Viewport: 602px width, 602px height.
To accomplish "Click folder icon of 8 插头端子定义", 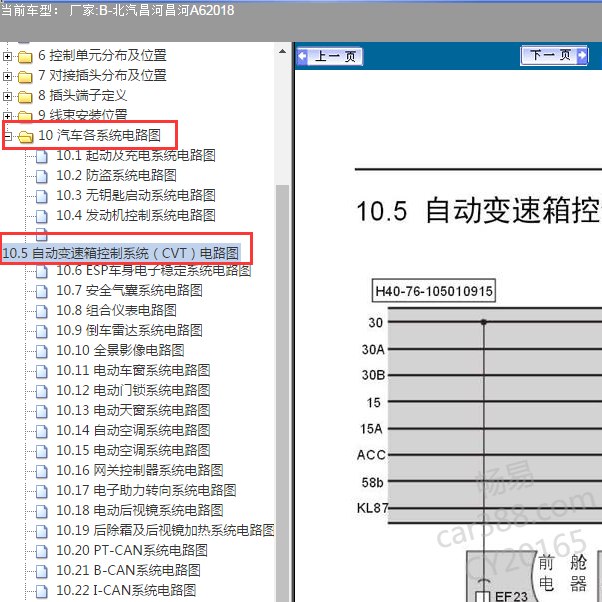I will (25, 97).
